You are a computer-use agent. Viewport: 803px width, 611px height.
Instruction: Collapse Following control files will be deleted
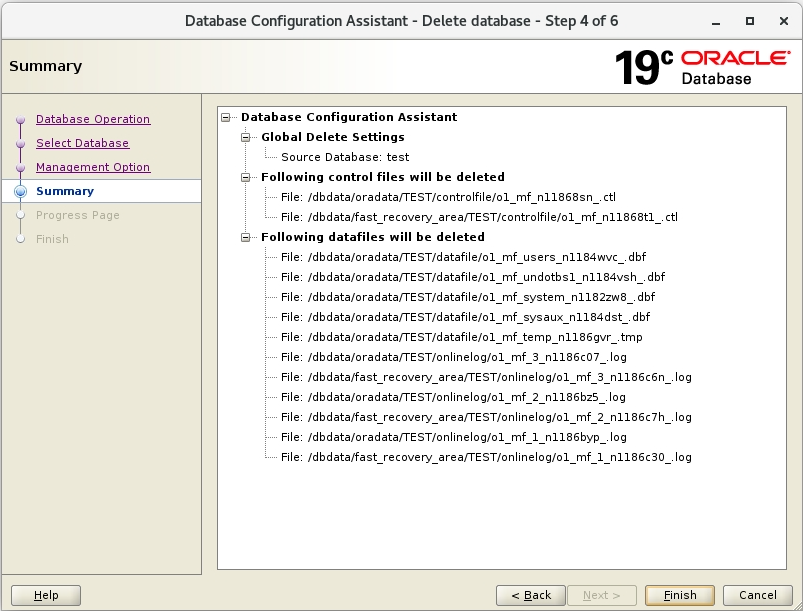(246, 177)
